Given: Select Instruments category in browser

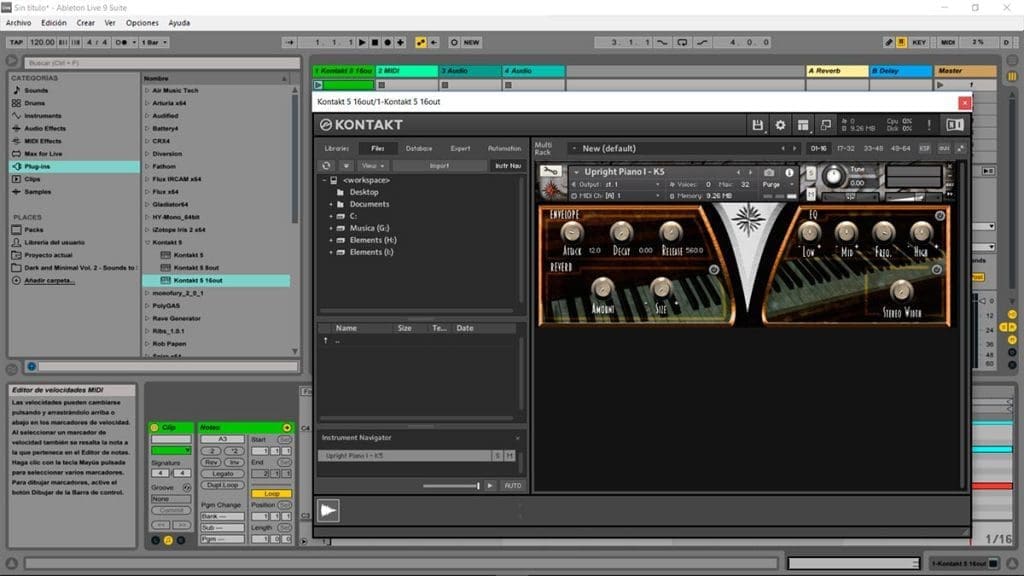Looking at the screenshot, I should point(42,116).
